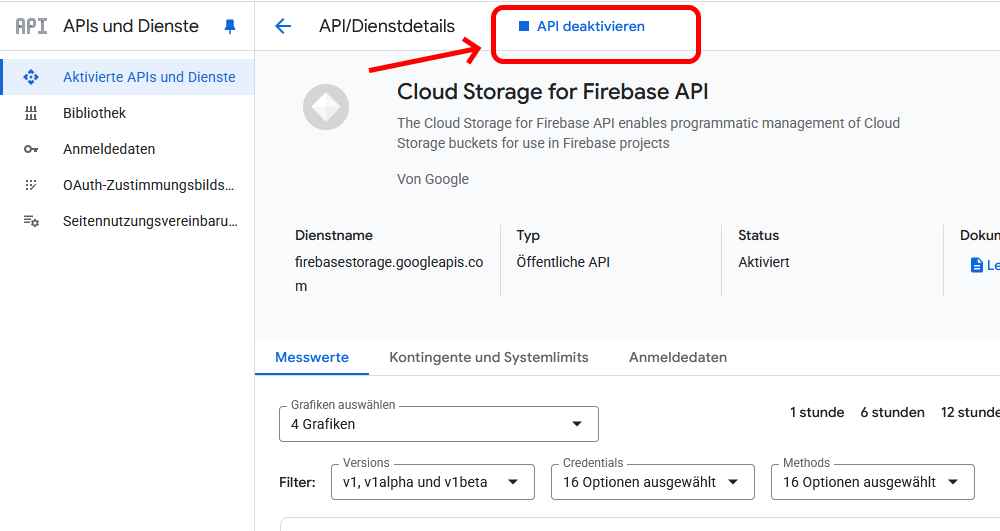Expand the Methods filter dropdown

872,482
